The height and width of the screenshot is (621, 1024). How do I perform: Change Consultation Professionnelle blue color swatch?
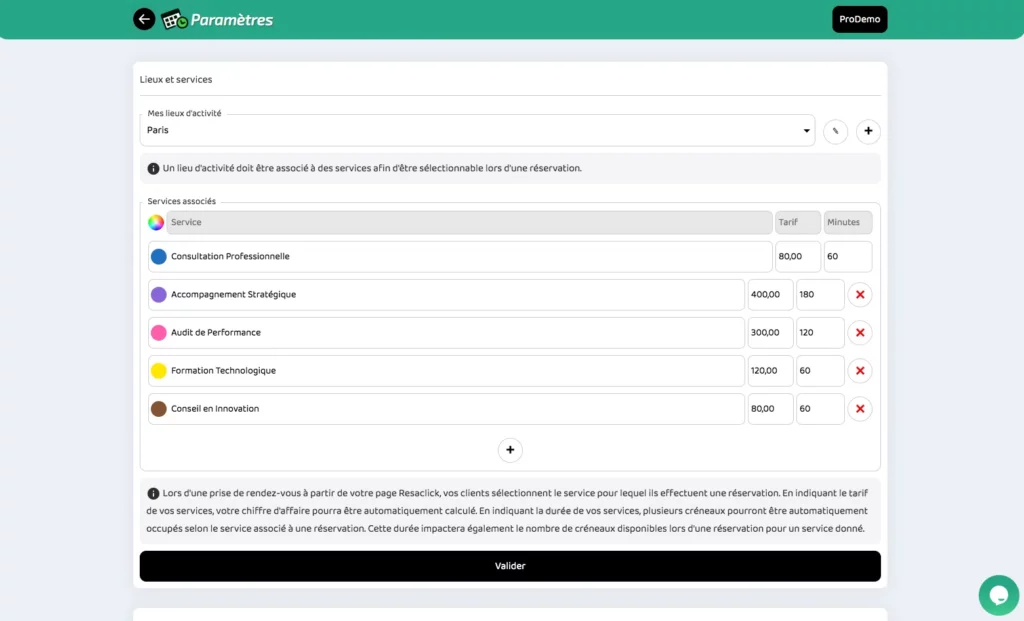tap(158, 257)
